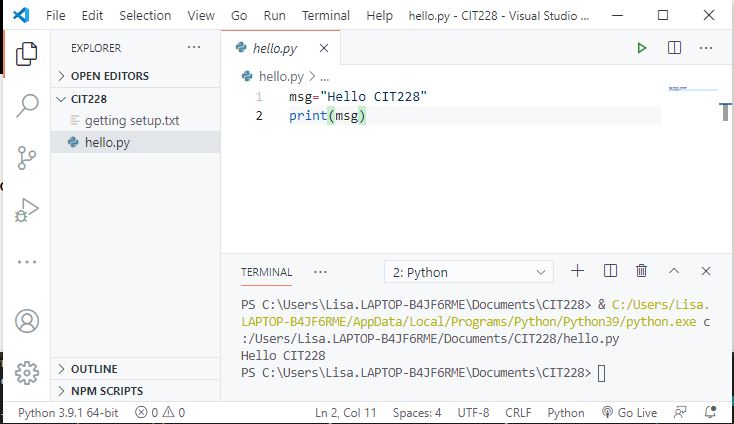Screen dimensions: 734x424
Task: Collapse the CIT228 folder
Action: [88, 99]
